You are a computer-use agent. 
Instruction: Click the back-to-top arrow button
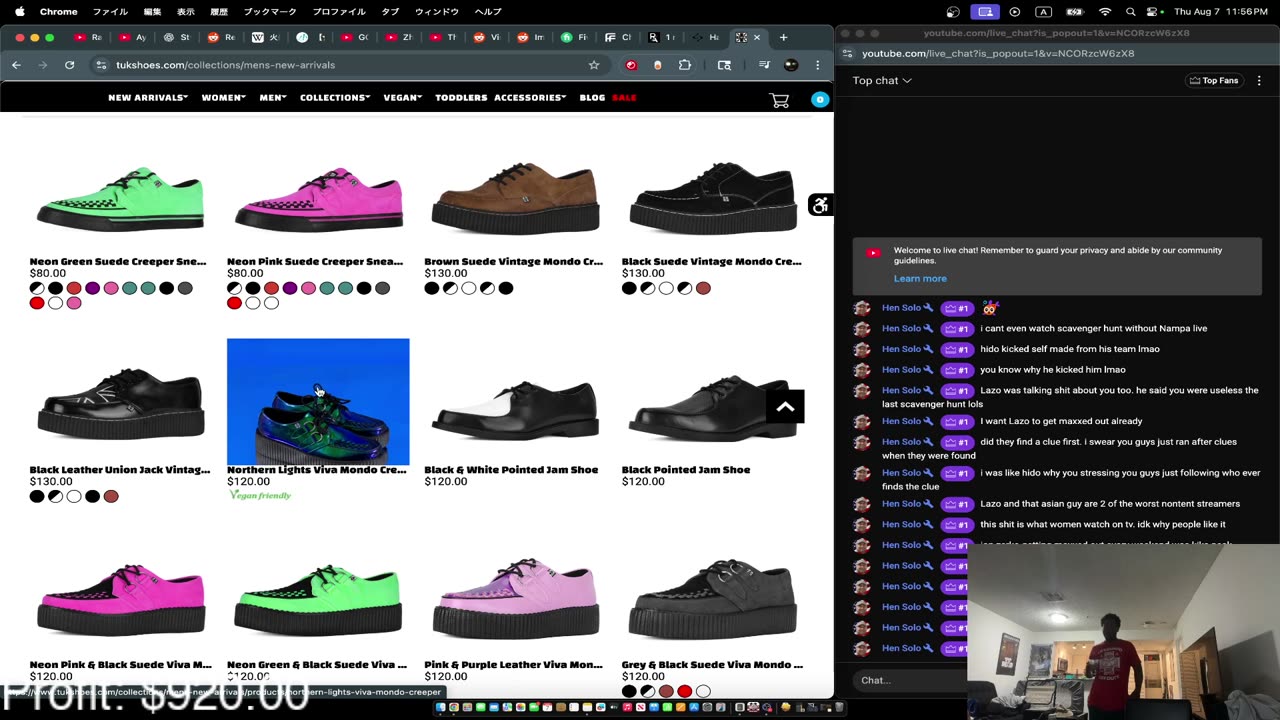(x=785, y=406)
